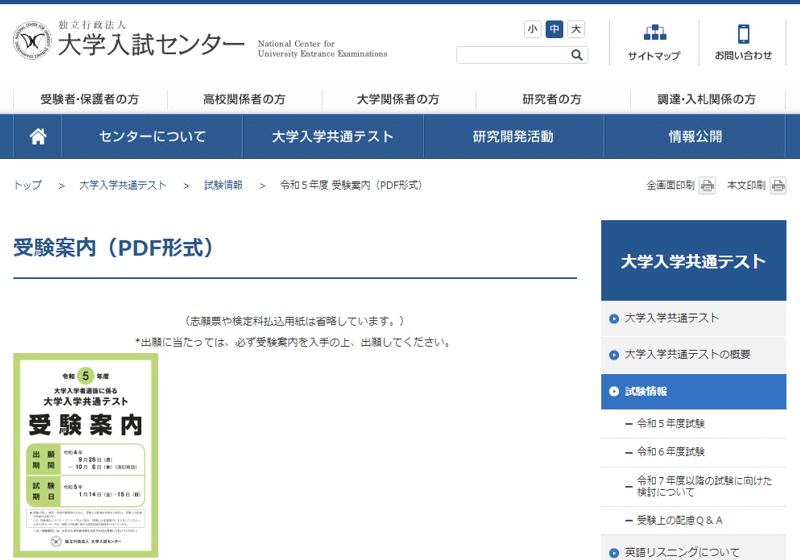Click the 大学入試センター site title
800x560 pixels.
click(151, 44)
